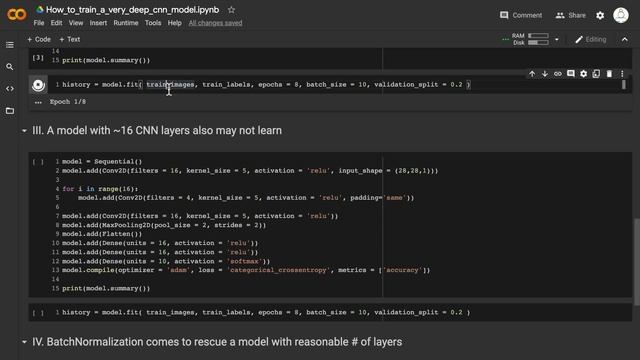Open the code snippets sidebar icon
The height and width of the screenshot is (360, 640).
10,89
